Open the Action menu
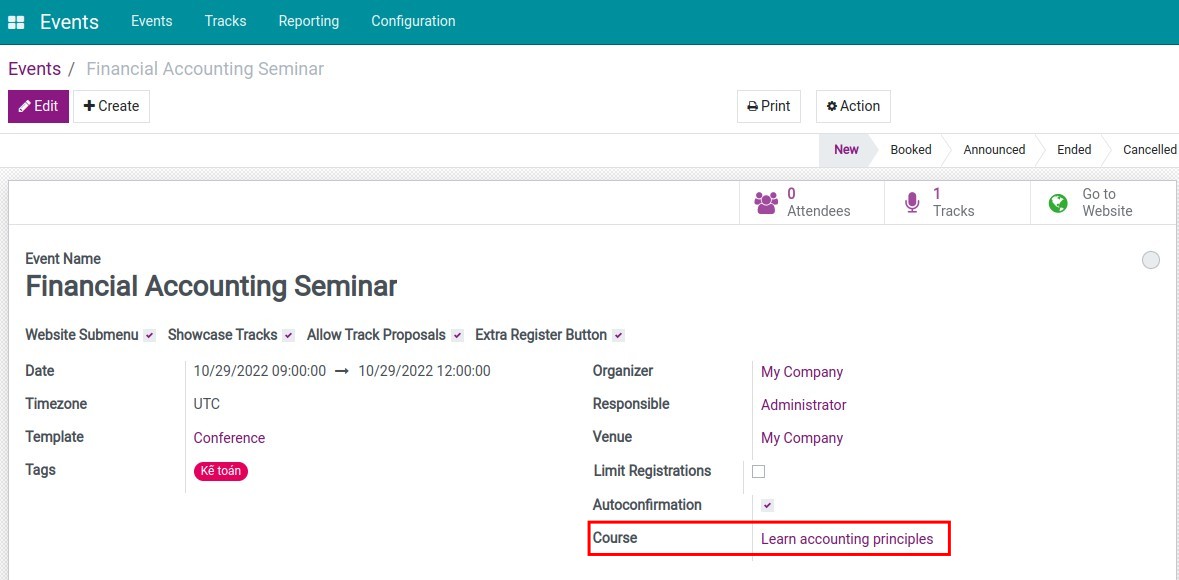The image size is (1179, 580). coord(852,106)
